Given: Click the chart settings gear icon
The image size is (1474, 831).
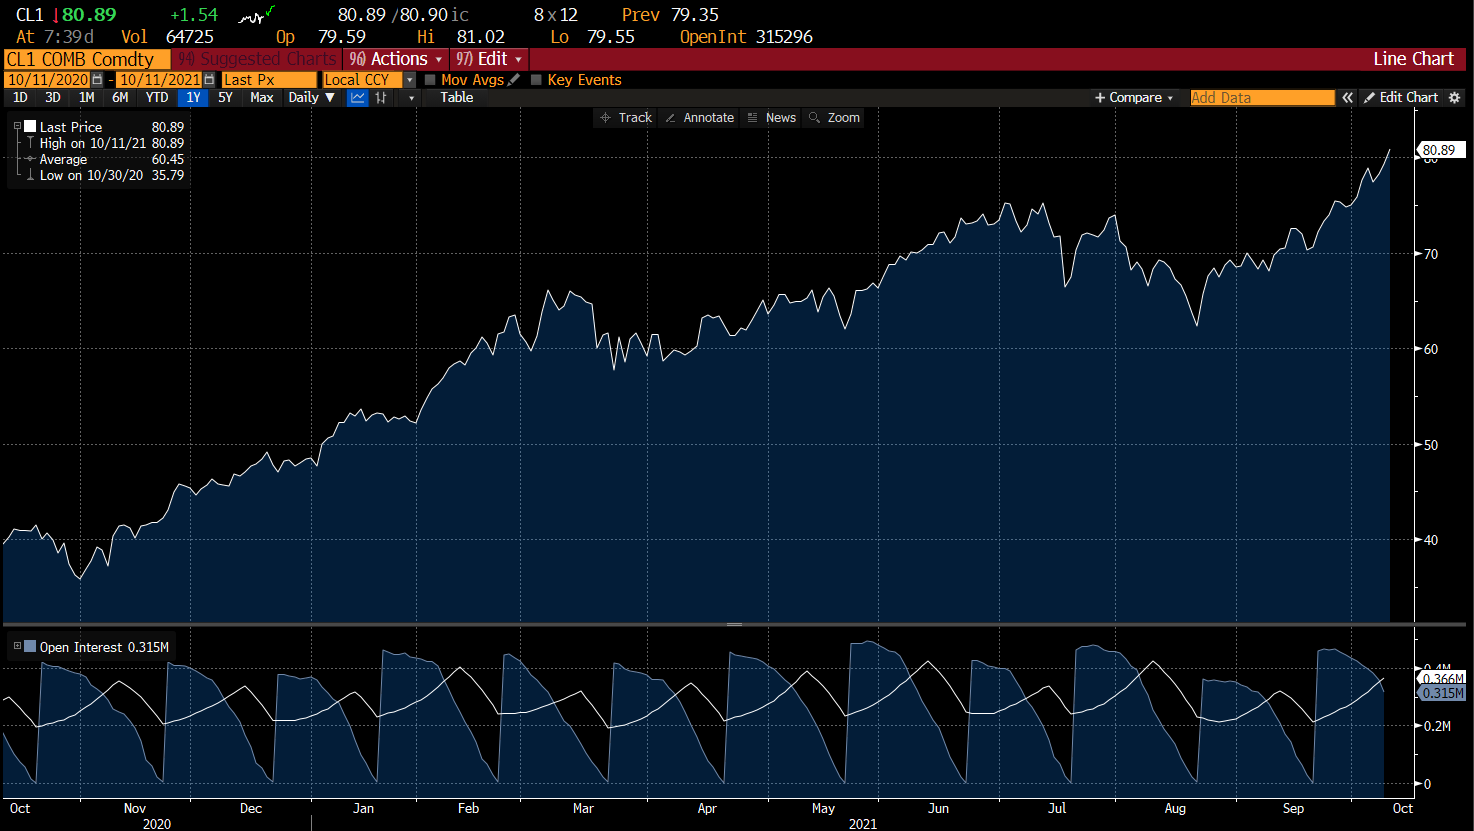Looking at the screenshot, I should coord(1455,98).
